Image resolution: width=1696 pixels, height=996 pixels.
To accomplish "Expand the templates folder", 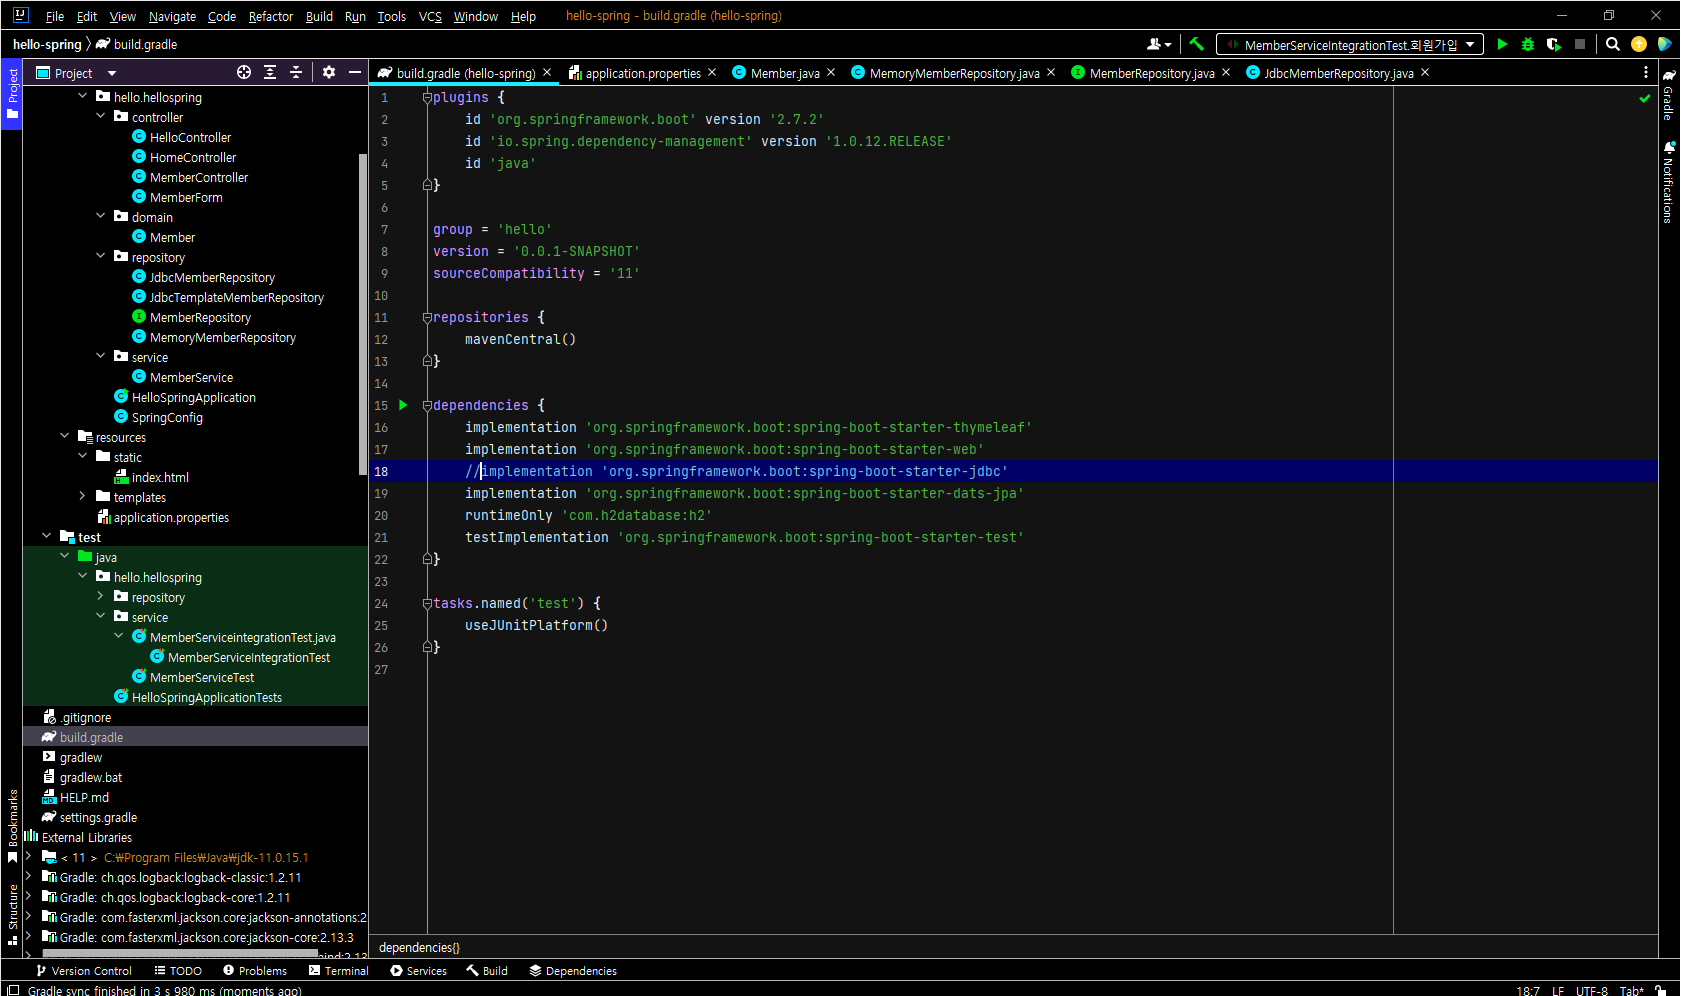I will 83,496.
